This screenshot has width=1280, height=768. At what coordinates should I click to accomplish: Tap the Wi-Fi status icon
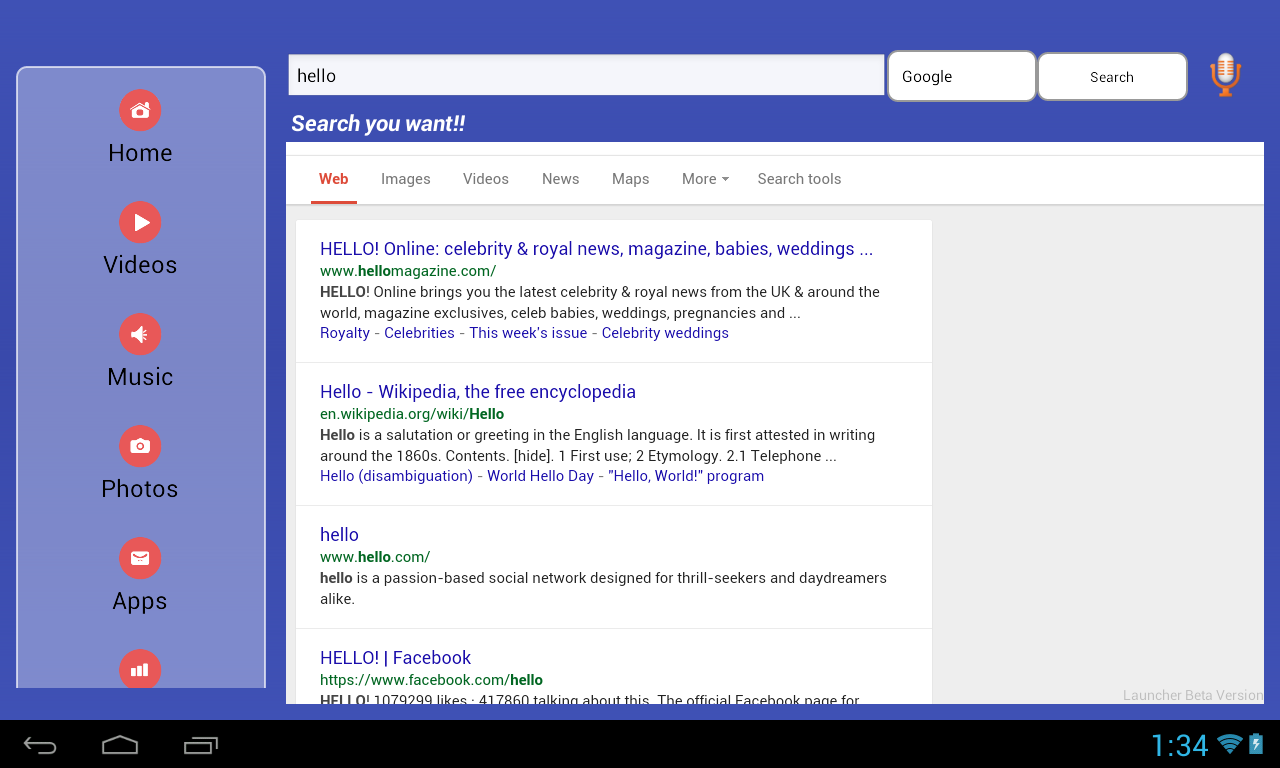click(x=1230, y=744)
